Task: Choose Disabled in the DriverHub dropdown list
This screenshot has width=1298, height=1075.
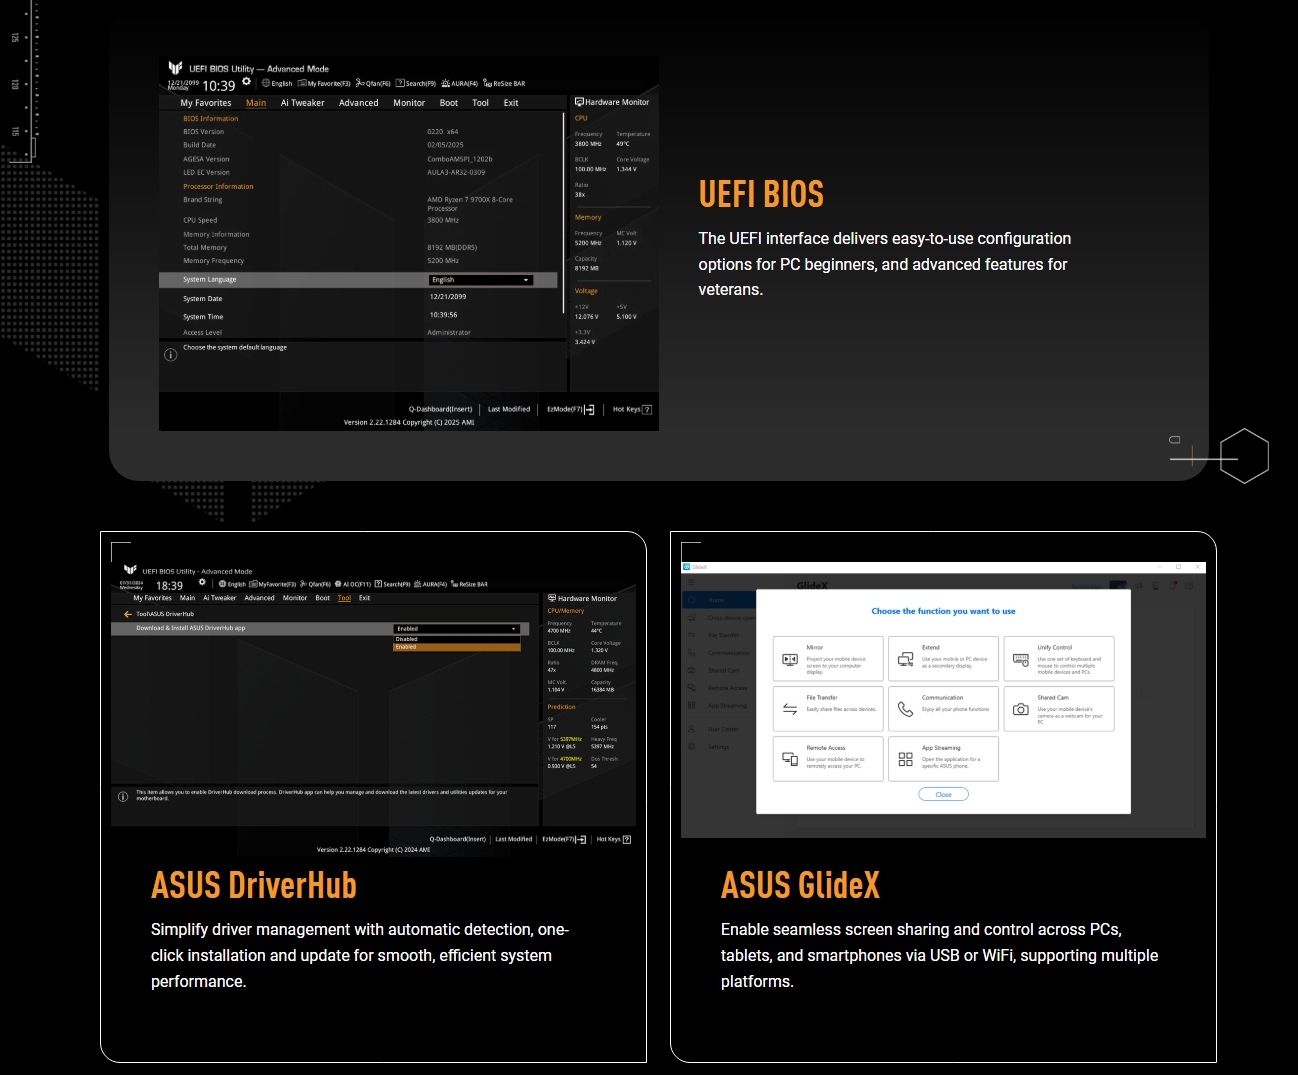Action: click(x=457, y=639)
